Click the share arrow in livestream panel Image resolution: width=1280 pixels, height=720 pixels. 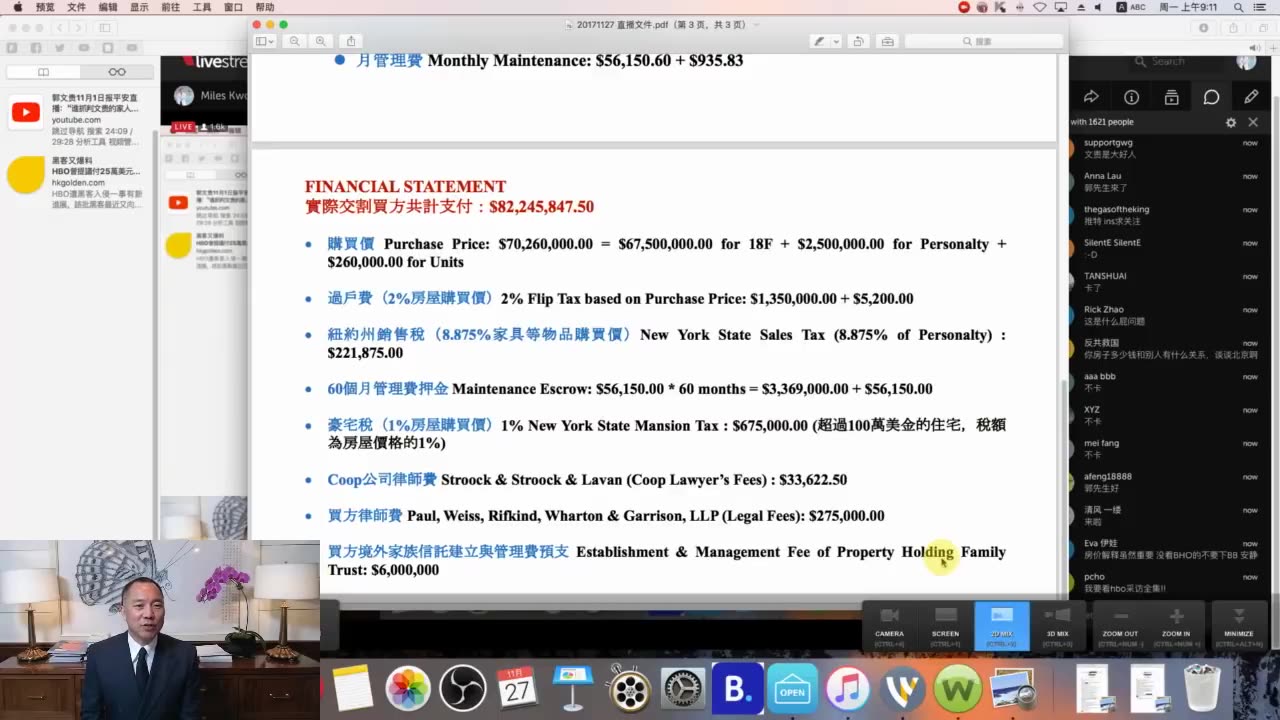1091,97
